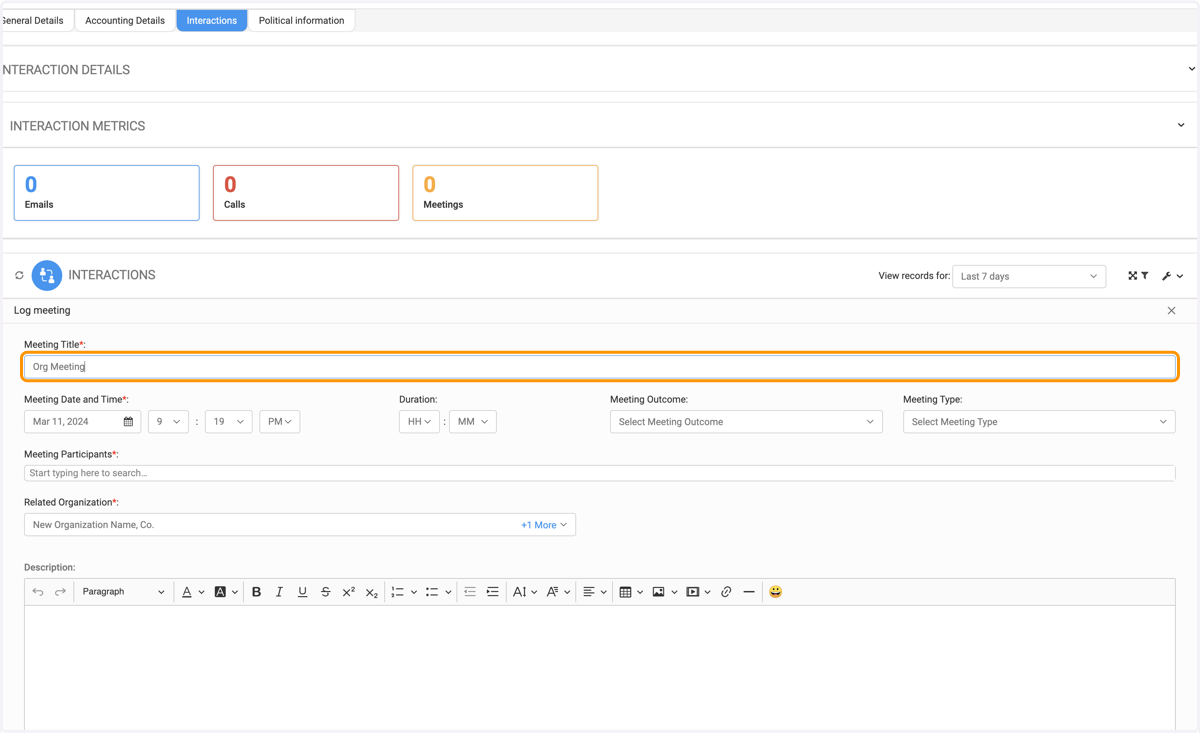This screenshot has width=1200, height=733.
Task: Open the Select Meeting Outcome dropdown
Action: coord(746,422)
